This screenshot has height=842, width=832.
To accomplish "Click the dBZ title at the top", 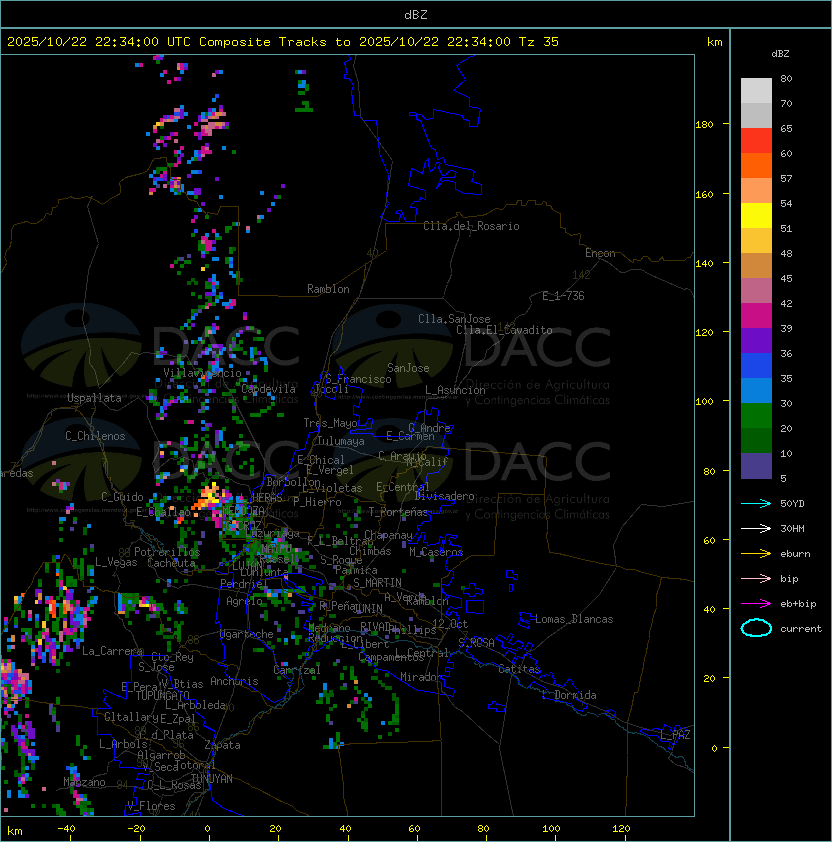I will pyautogui.click(x=416, y=14).
